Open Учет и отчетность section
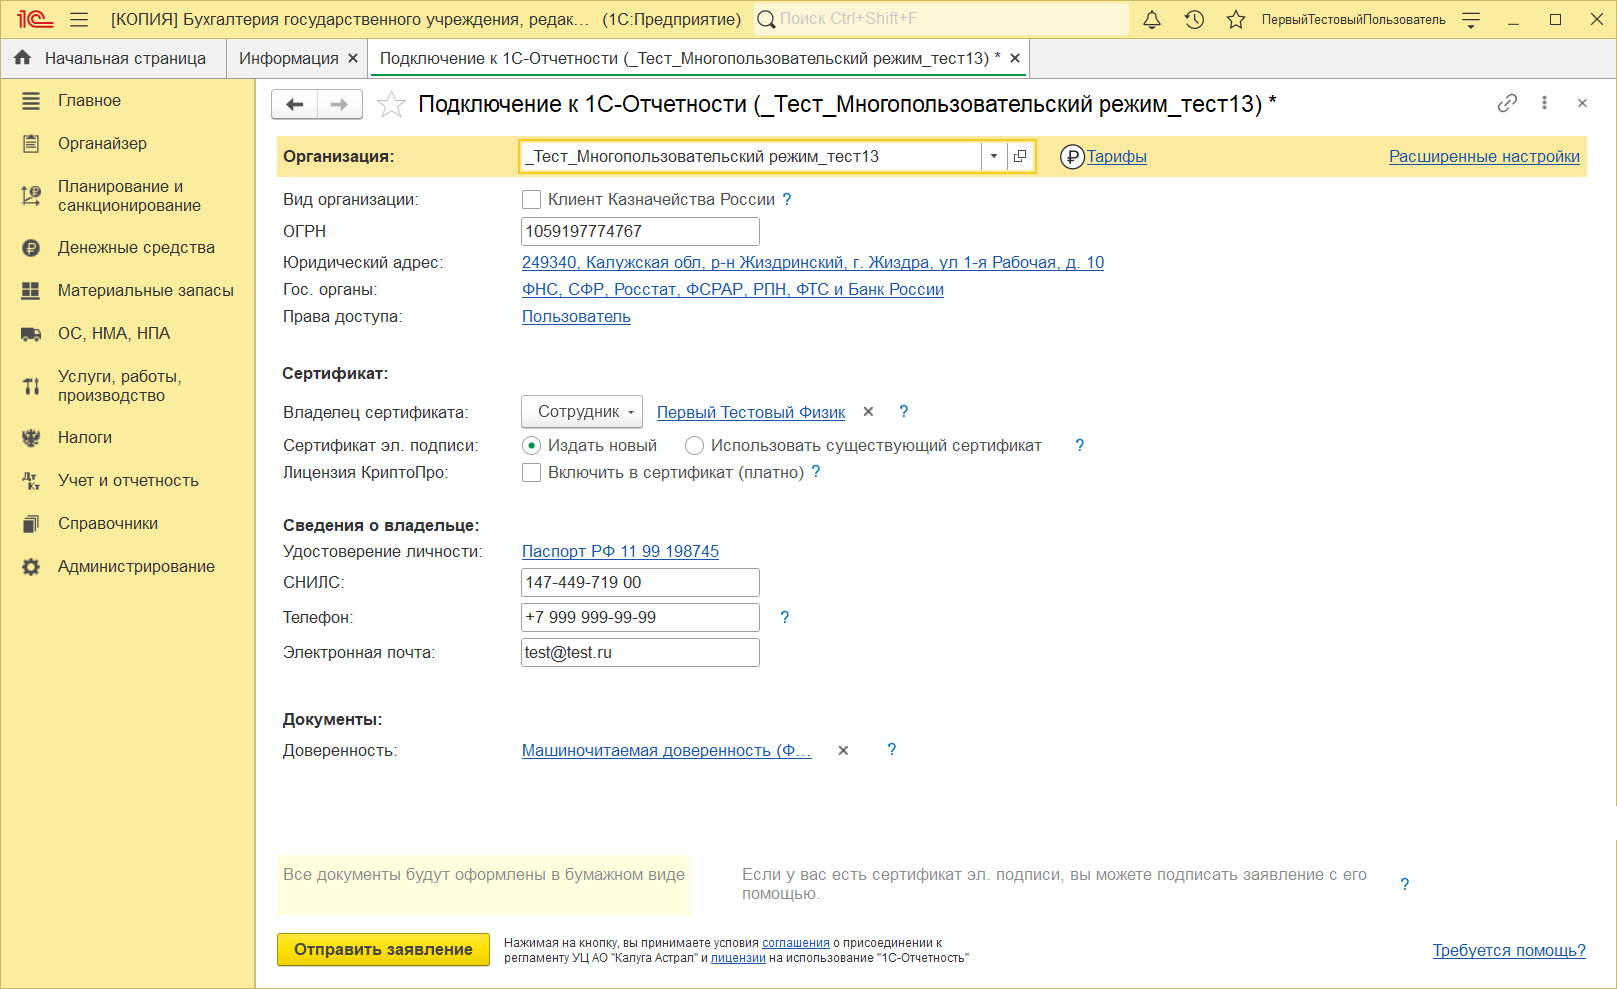The height and width of the screenshot is (989, 1617). (128, 480)
